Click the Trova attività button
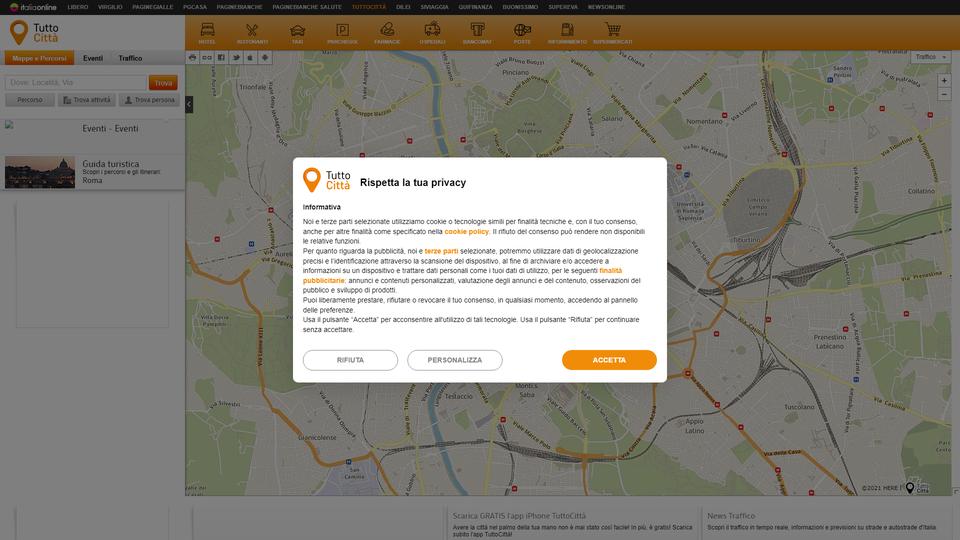Viewport: 960px width, 540px height. (87, 100)
